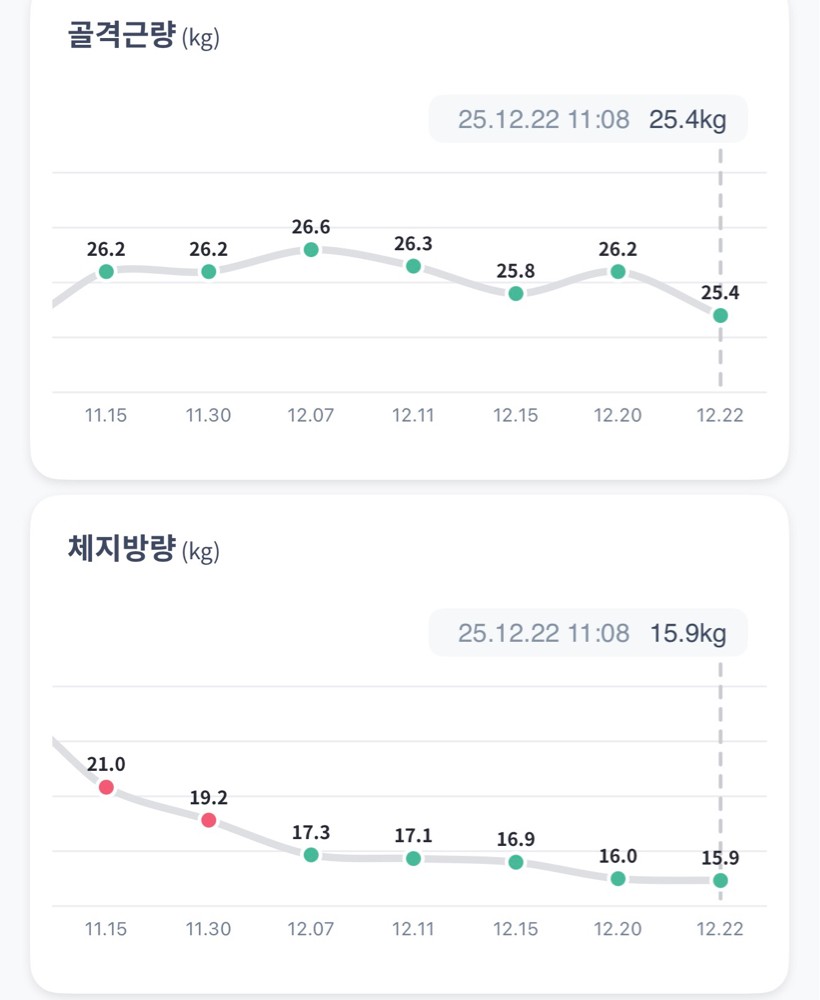Click the 25.8 data point on 골격근량 chart
This screenshot has height=1000, width=820.
click(x=516, y=294)
